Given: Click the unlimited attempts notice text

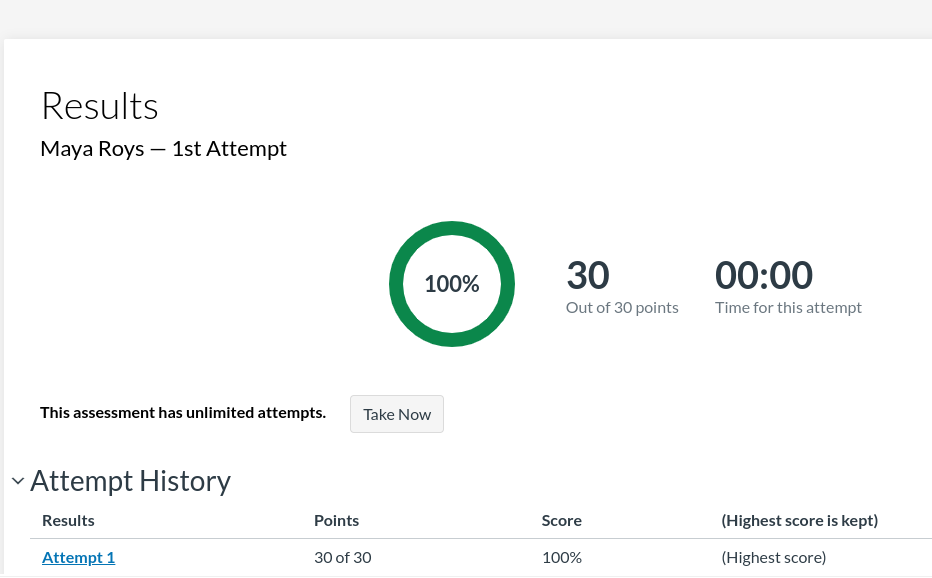Looking at the screenshot, I should pos(183,412).
